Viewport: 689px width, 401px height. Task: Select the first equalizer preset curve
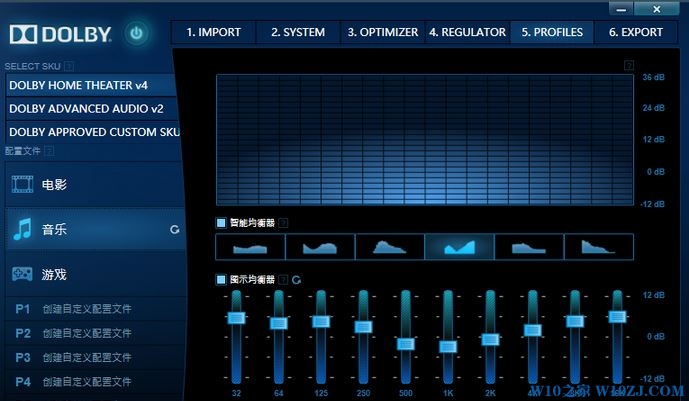pos(250,247)
